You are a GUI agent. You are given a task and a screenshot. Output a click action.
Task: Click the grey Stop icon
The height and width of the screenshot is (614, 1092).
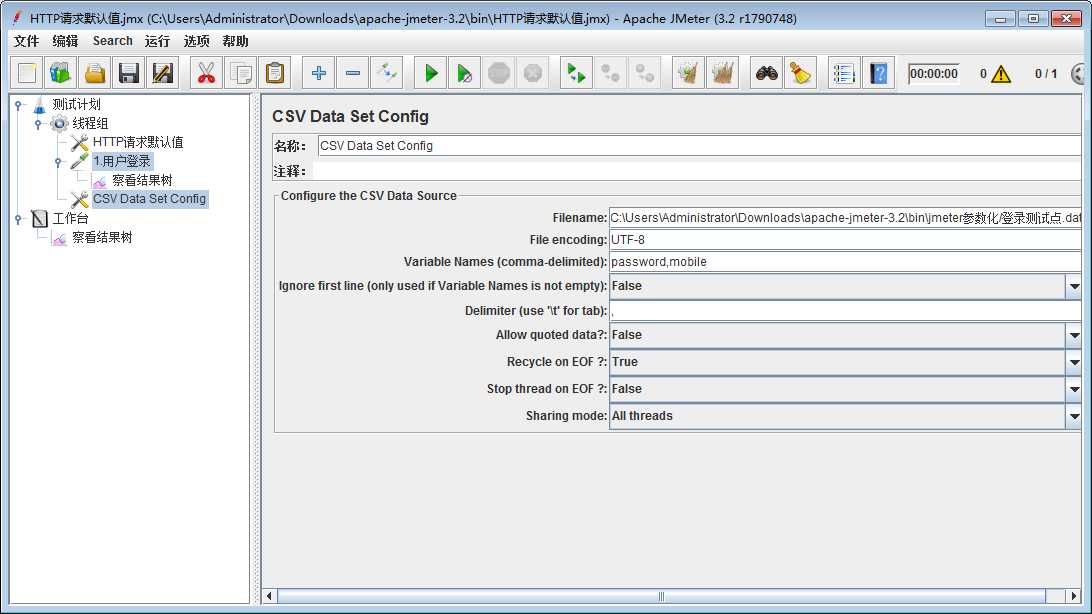pos(499,73)
